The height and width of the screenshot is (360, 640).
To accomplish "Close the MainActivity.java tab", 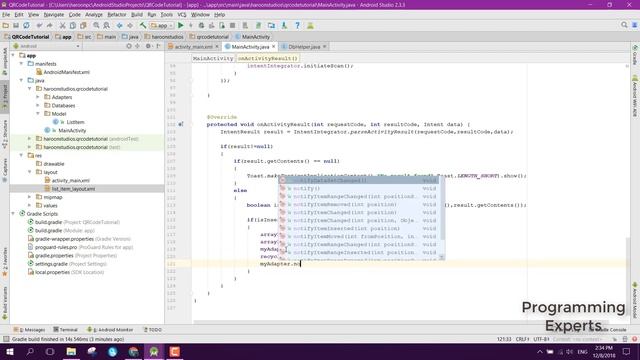I will coord(273,47).
